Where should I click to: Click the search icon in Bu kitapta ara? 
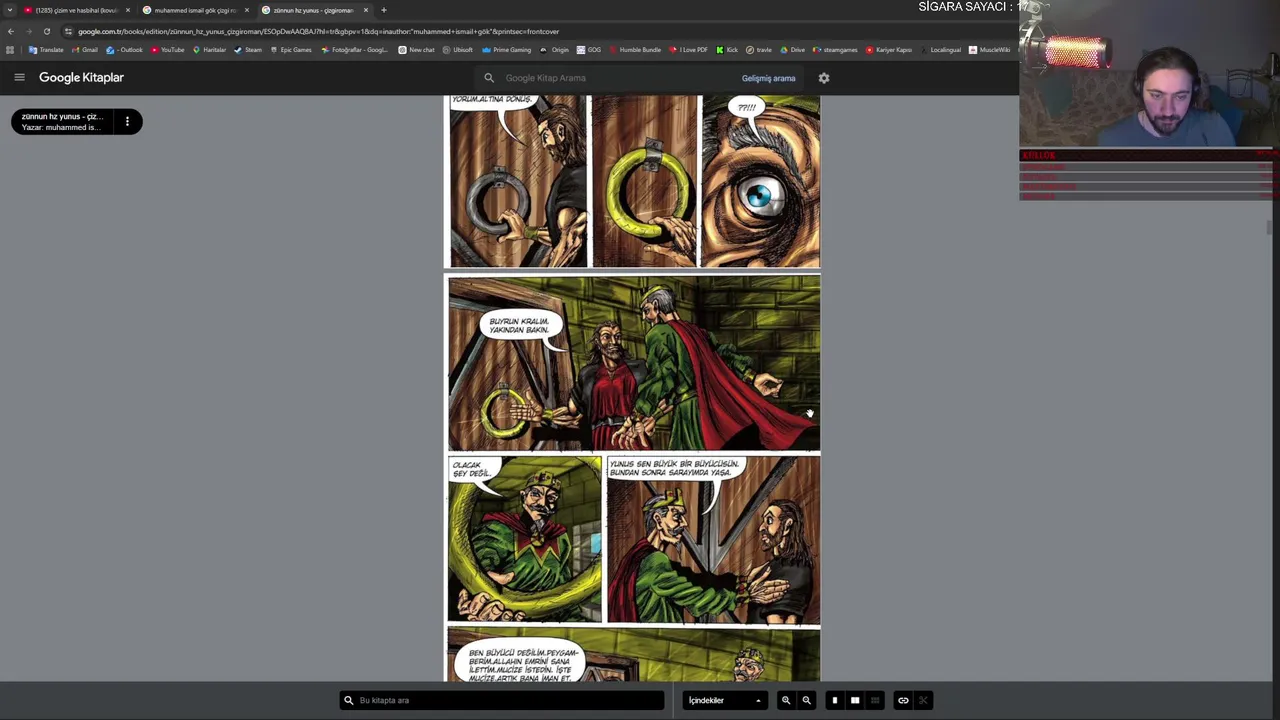click(x=349, y=700)
